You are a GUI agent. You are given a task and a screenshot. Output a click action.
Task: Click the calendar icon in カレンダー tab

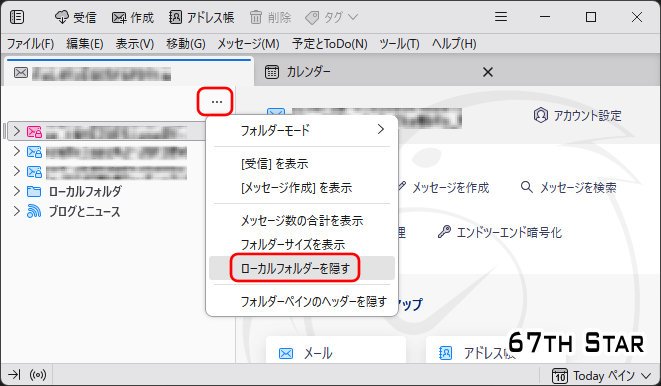[x=272, y=72]
